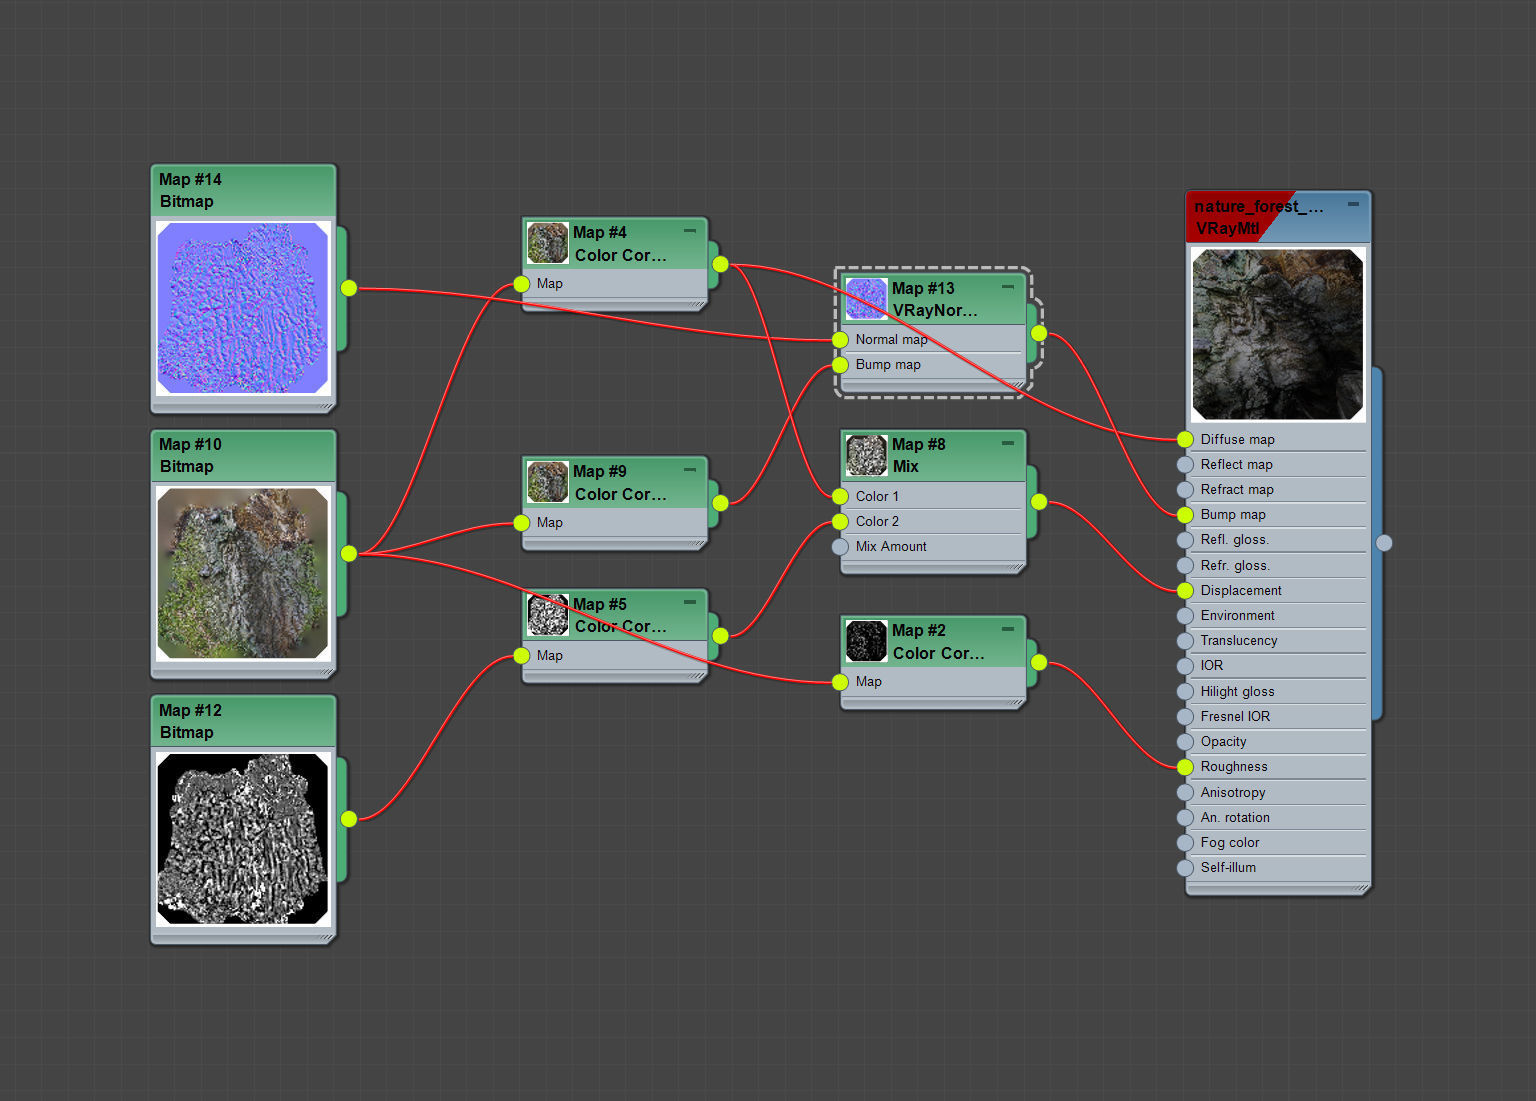The width and height of the screenshot is (1536, 1101).
Task: Click the Map #12 Bitmap black-and-white thumbnail
Action: point(243,839)
